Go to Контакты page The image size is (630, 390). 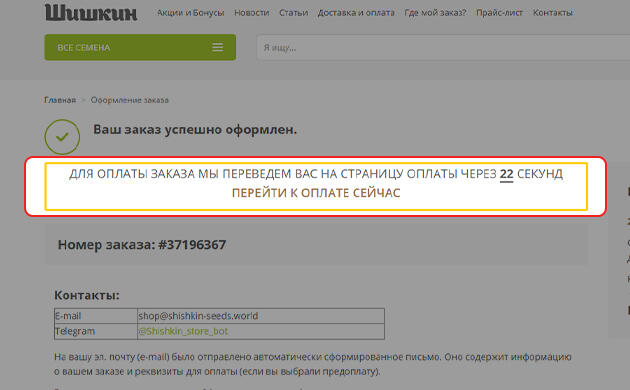(552, 13)
